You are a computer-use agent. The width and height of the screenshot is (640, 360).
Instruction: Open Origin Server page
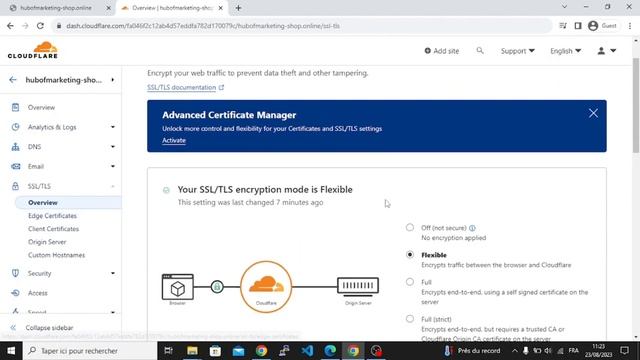pos(47,242)
